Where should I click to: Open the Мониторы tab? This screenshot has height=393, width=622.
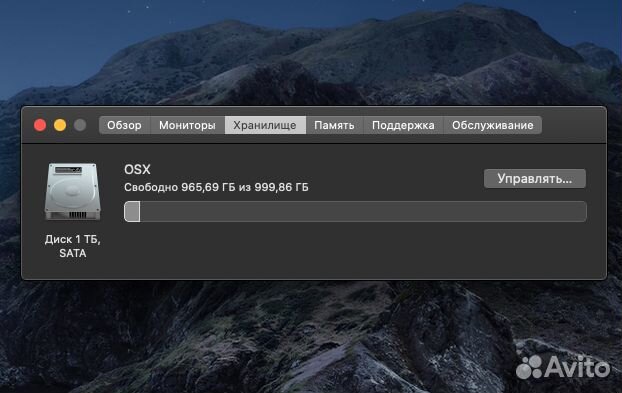187,125
